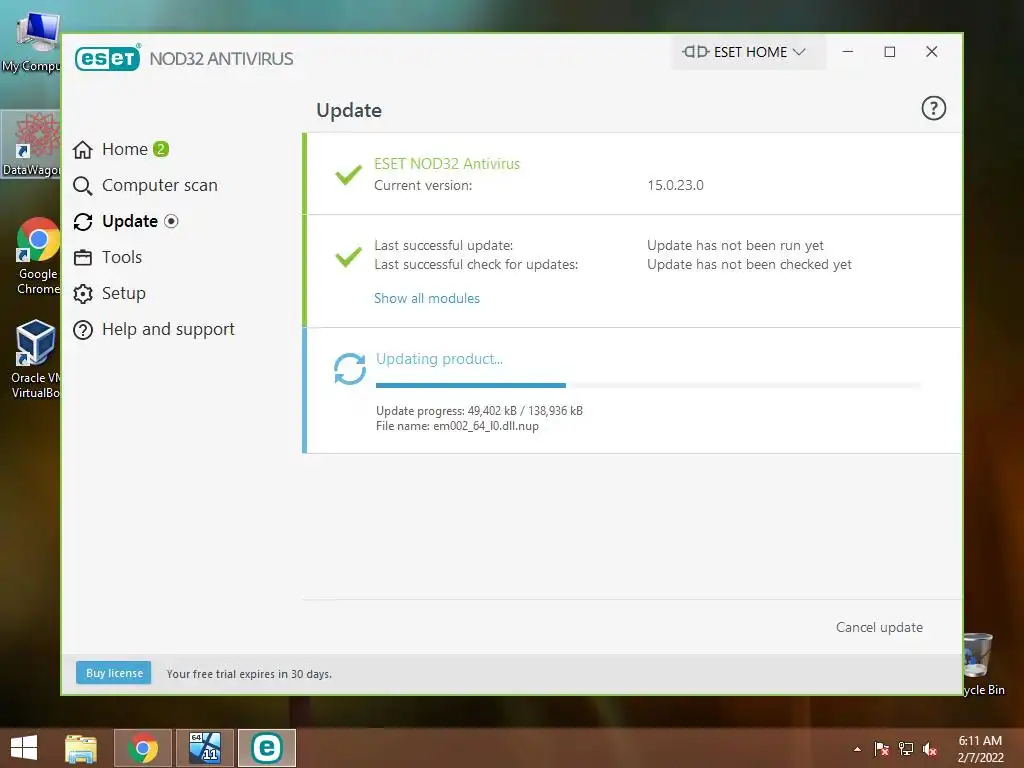Viewport: 1024px width, 768px height.
Task: Click the Tools briefcase icon
Action: click(x=83, y=258)
